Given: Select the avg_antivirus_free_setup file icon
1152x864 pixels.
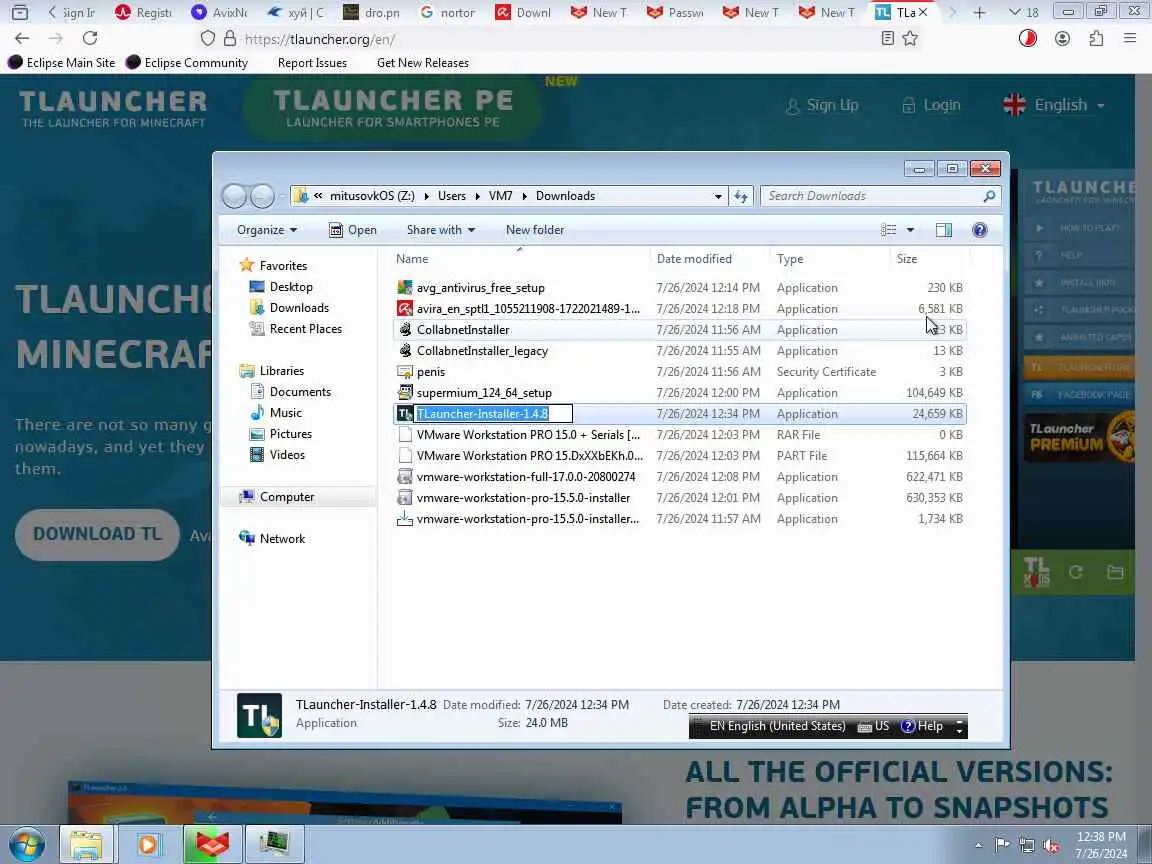Looking at the screenshot, I should (405, 287).
